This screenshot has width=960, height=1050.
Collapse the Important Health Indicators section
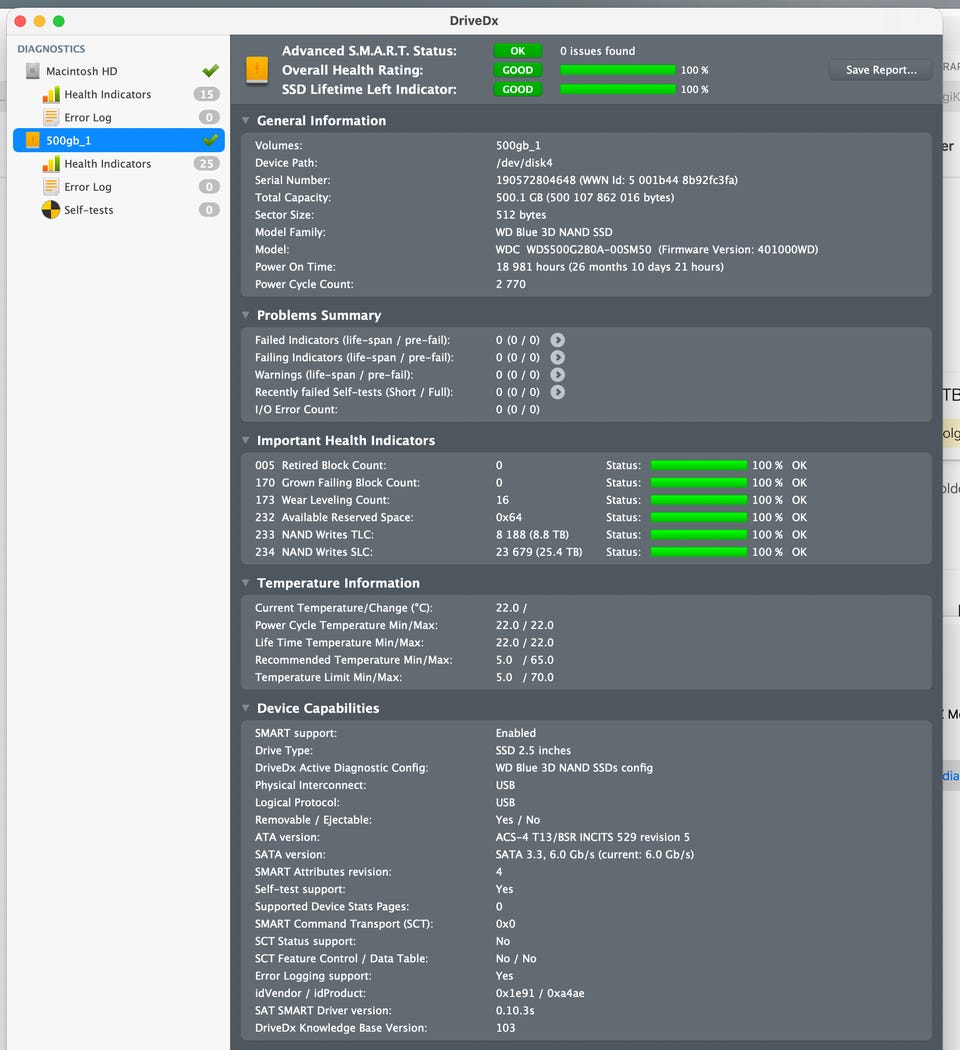pos(246,440)
